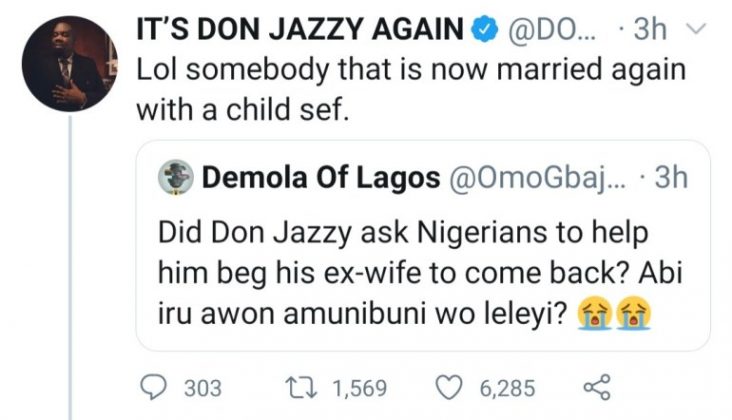The height and width of the screenshot is (420, 732).
Task: Click the reply speech bubble icon
Action: pyautogui.click(x=156, y=387)
